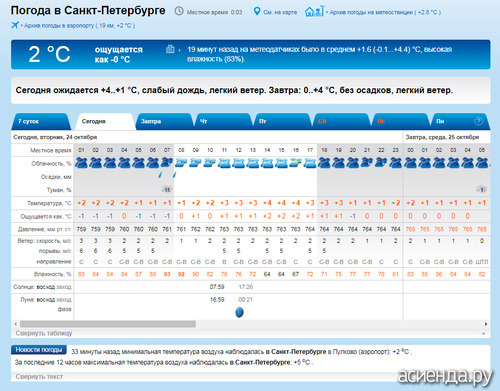
Task: Click the Влажность, % row label
Action: (x=53, y=274)
